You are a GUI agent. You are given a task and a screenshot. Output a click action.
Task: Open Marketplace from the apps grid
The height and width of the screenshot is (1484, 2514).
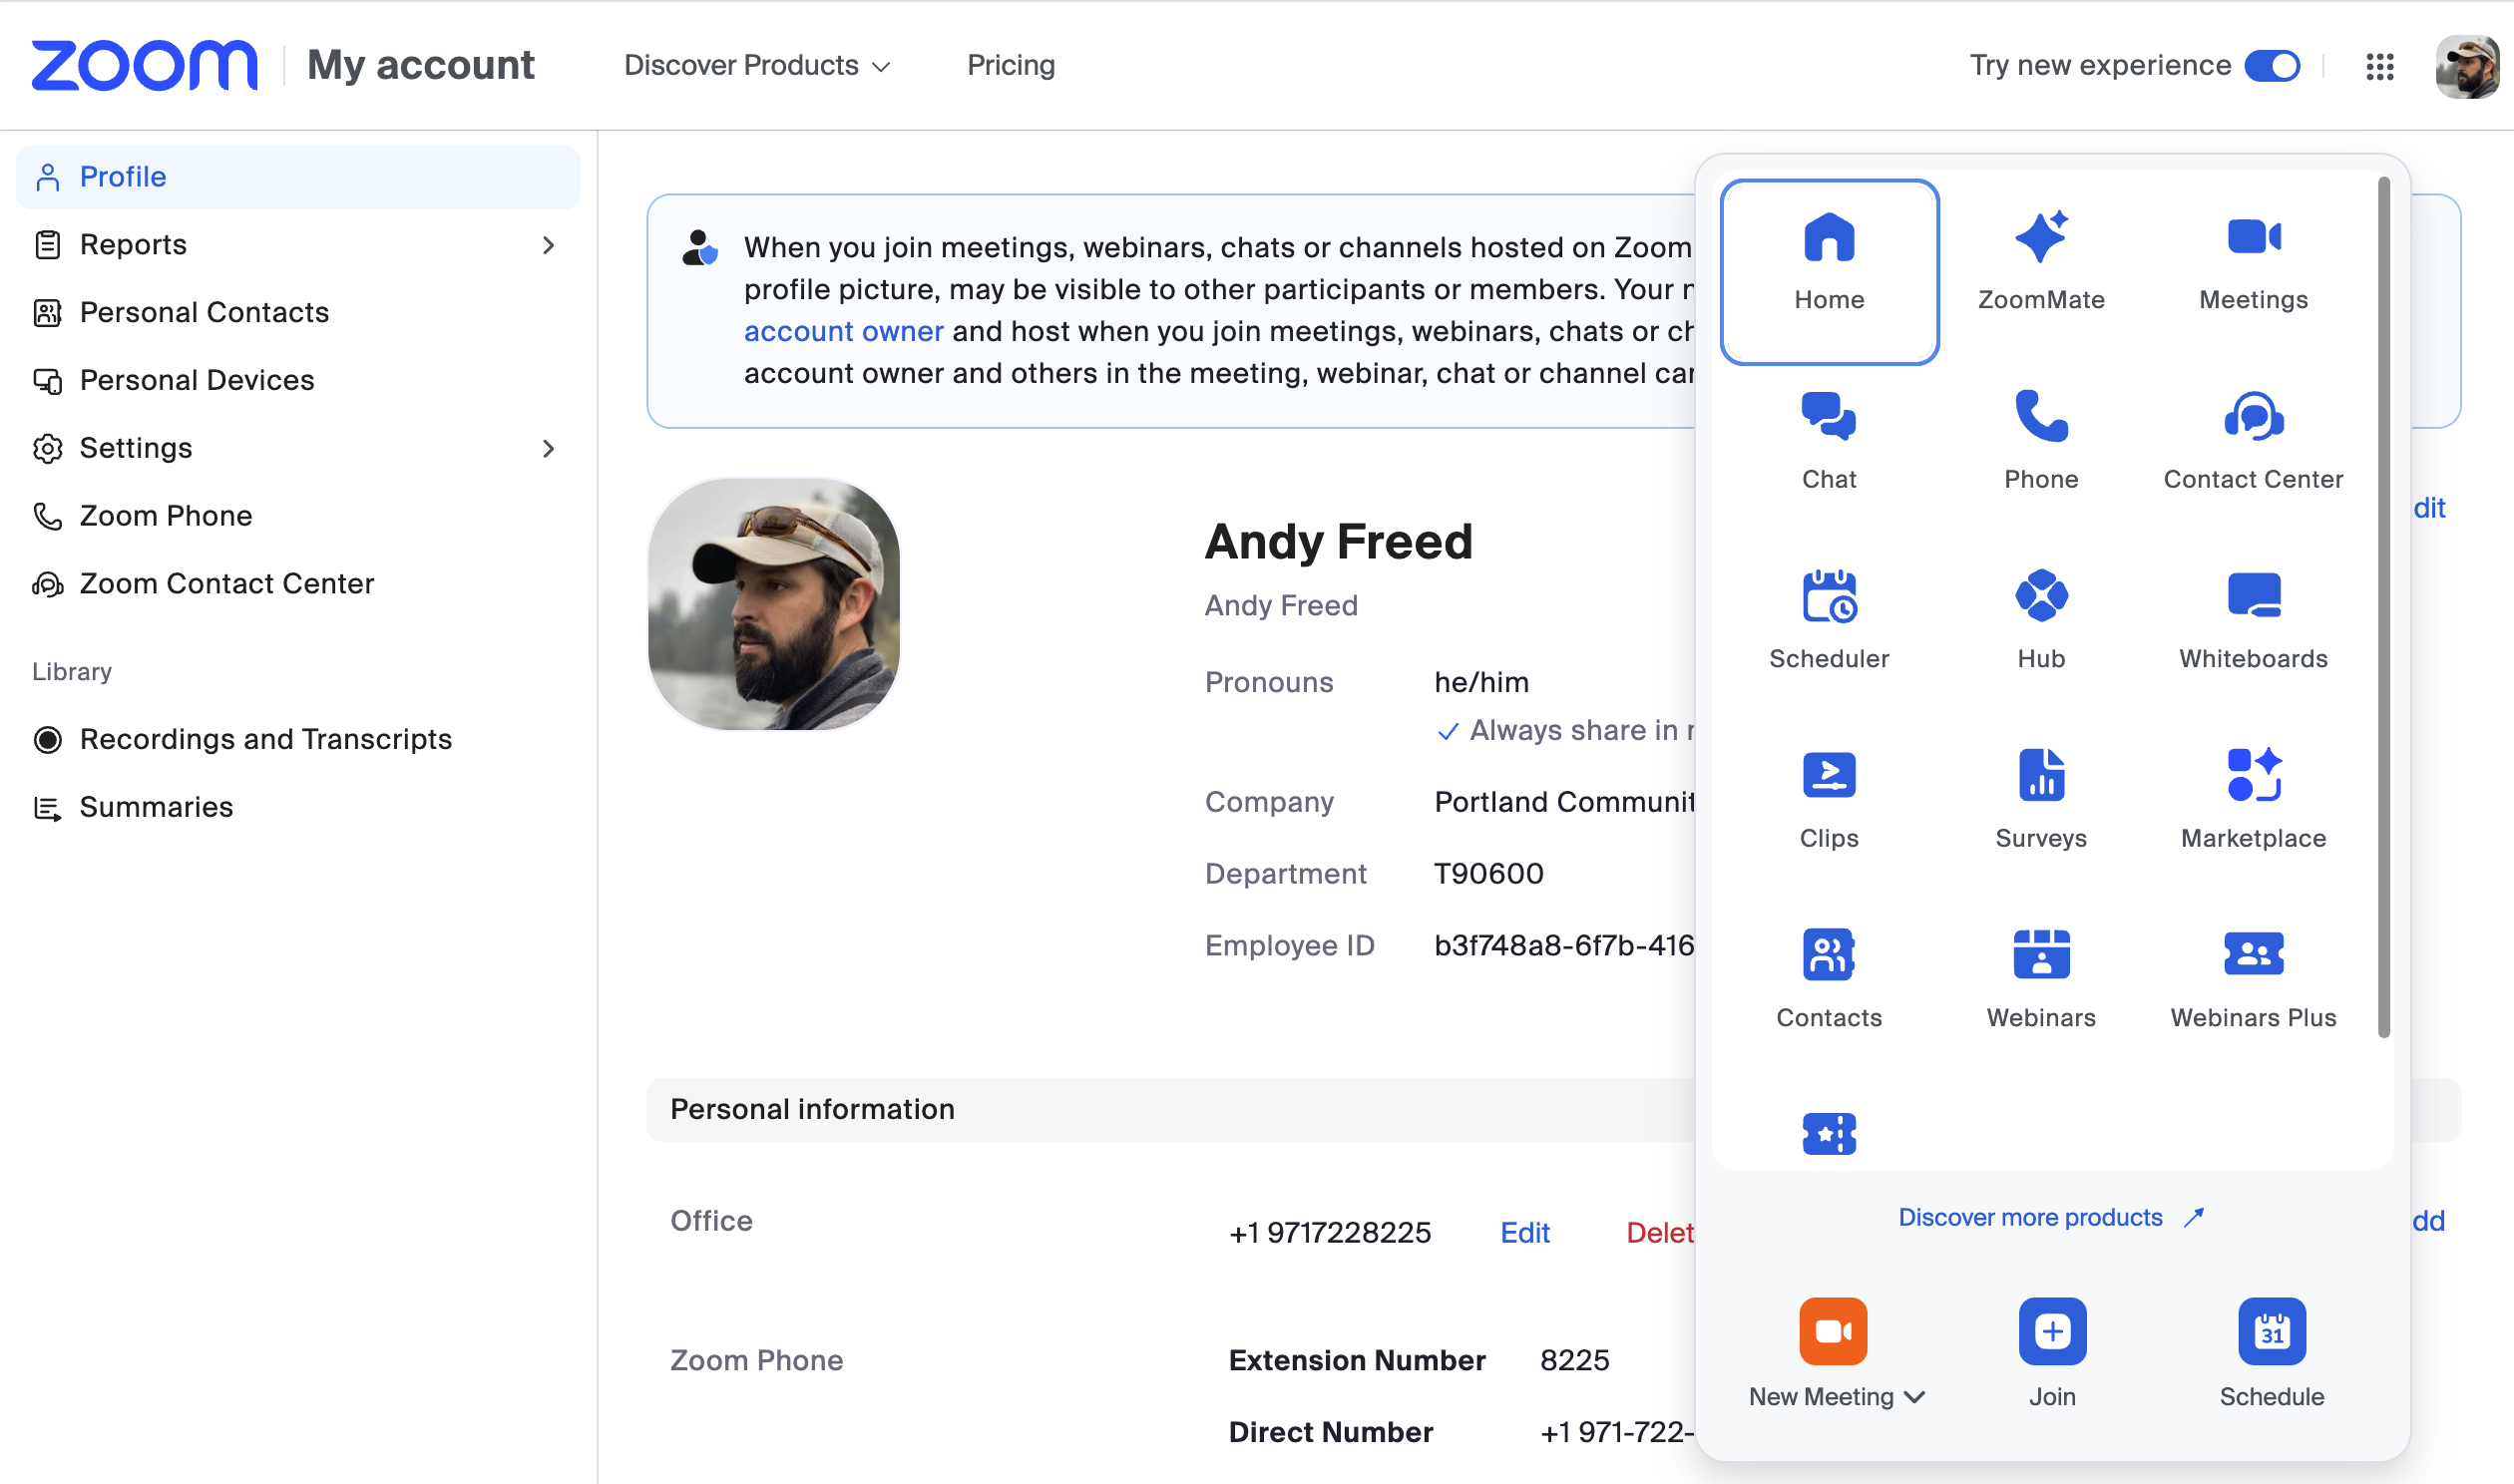click(2253, 799)
